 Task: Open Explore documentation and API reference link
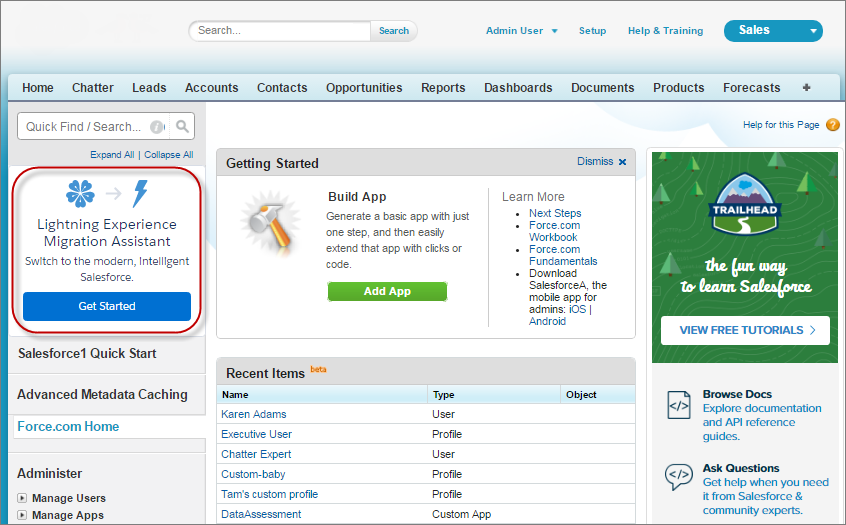click(762, 422)
